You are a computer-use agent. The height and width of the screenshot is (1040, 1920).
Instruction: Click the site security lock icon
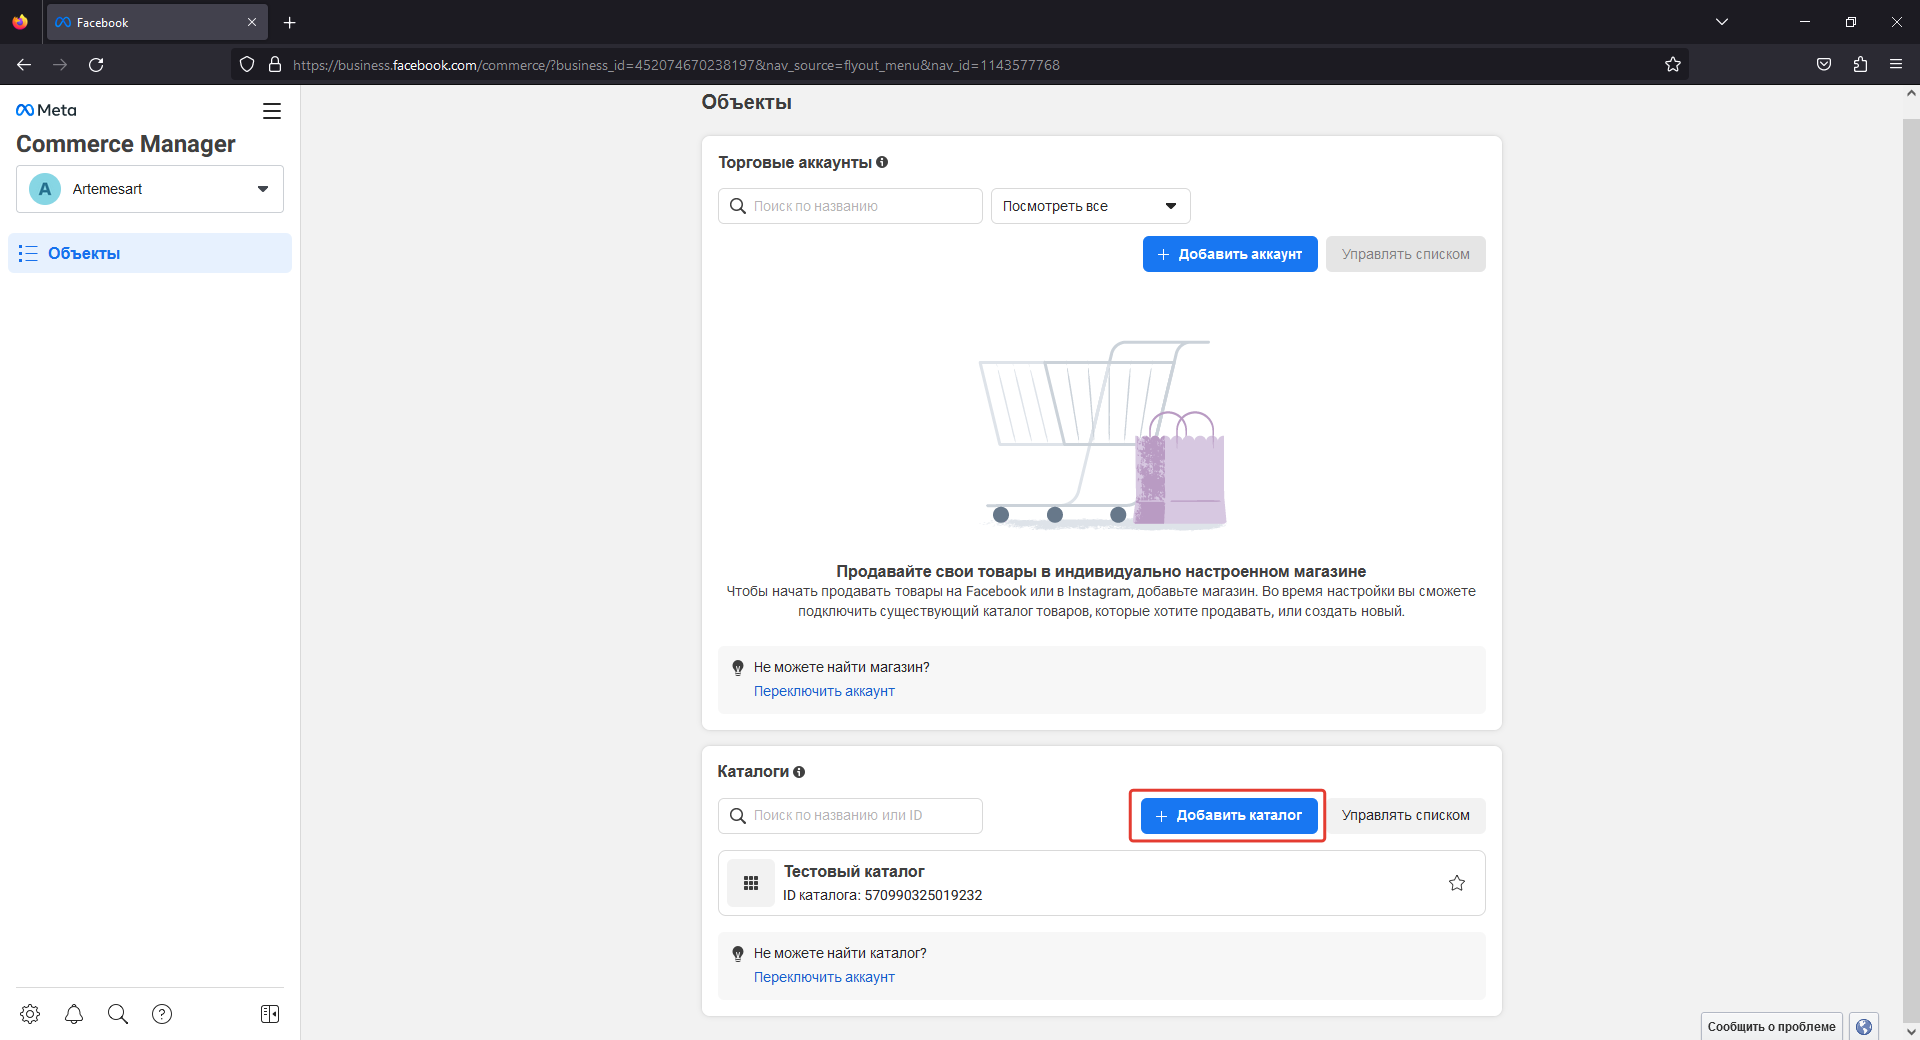tap(275, 65)
